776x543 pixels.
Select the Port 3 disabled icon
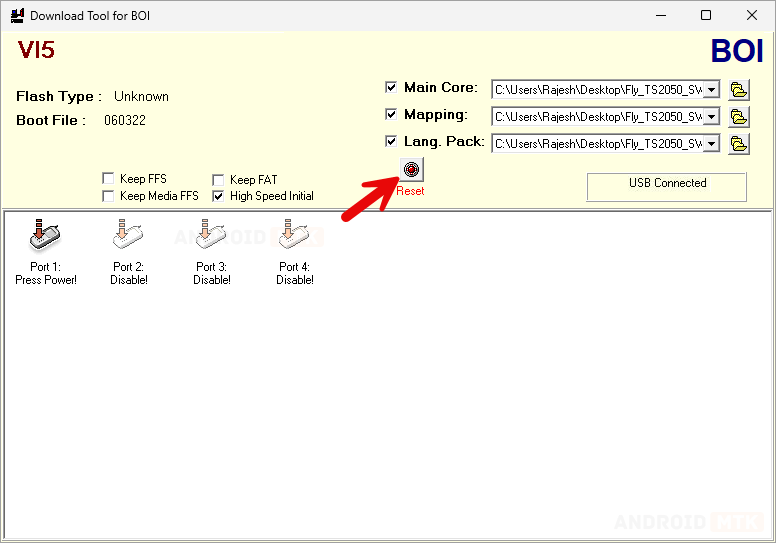[x=211, y=237]
